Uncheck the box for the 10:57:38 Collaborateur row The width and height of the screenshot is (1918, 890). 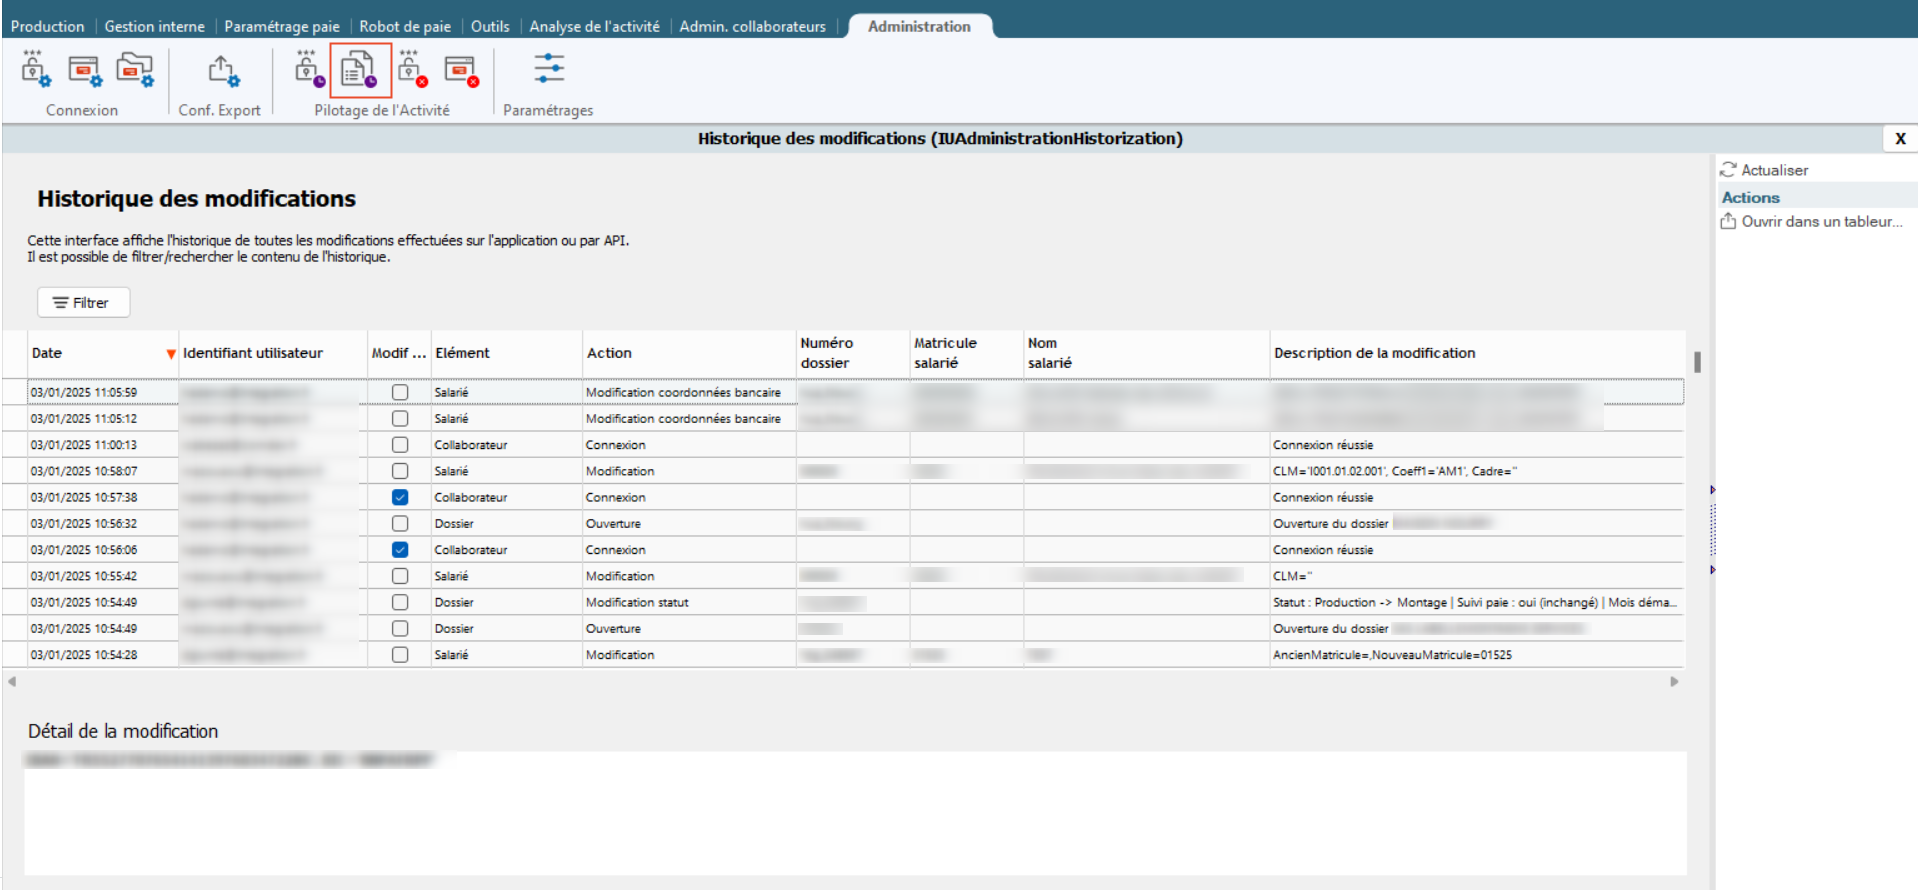click(x=400, y=497)
